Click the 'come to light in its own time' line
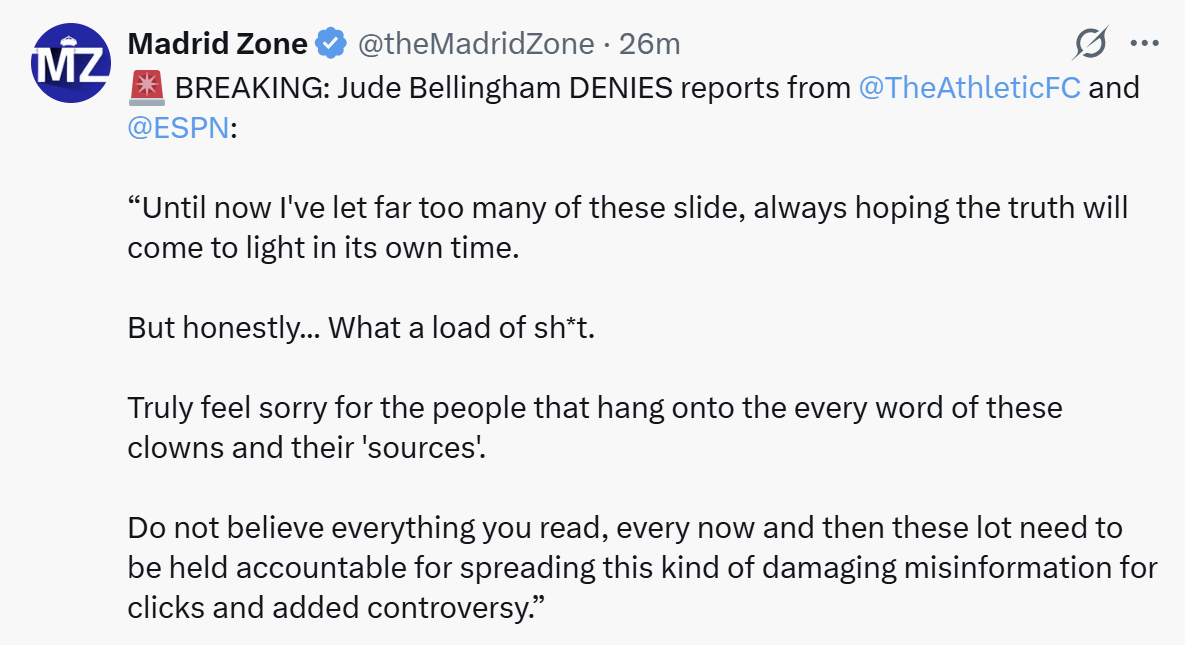Image resolution: width=1185 pixels, height=645 pixels. [x=323, y=249]
